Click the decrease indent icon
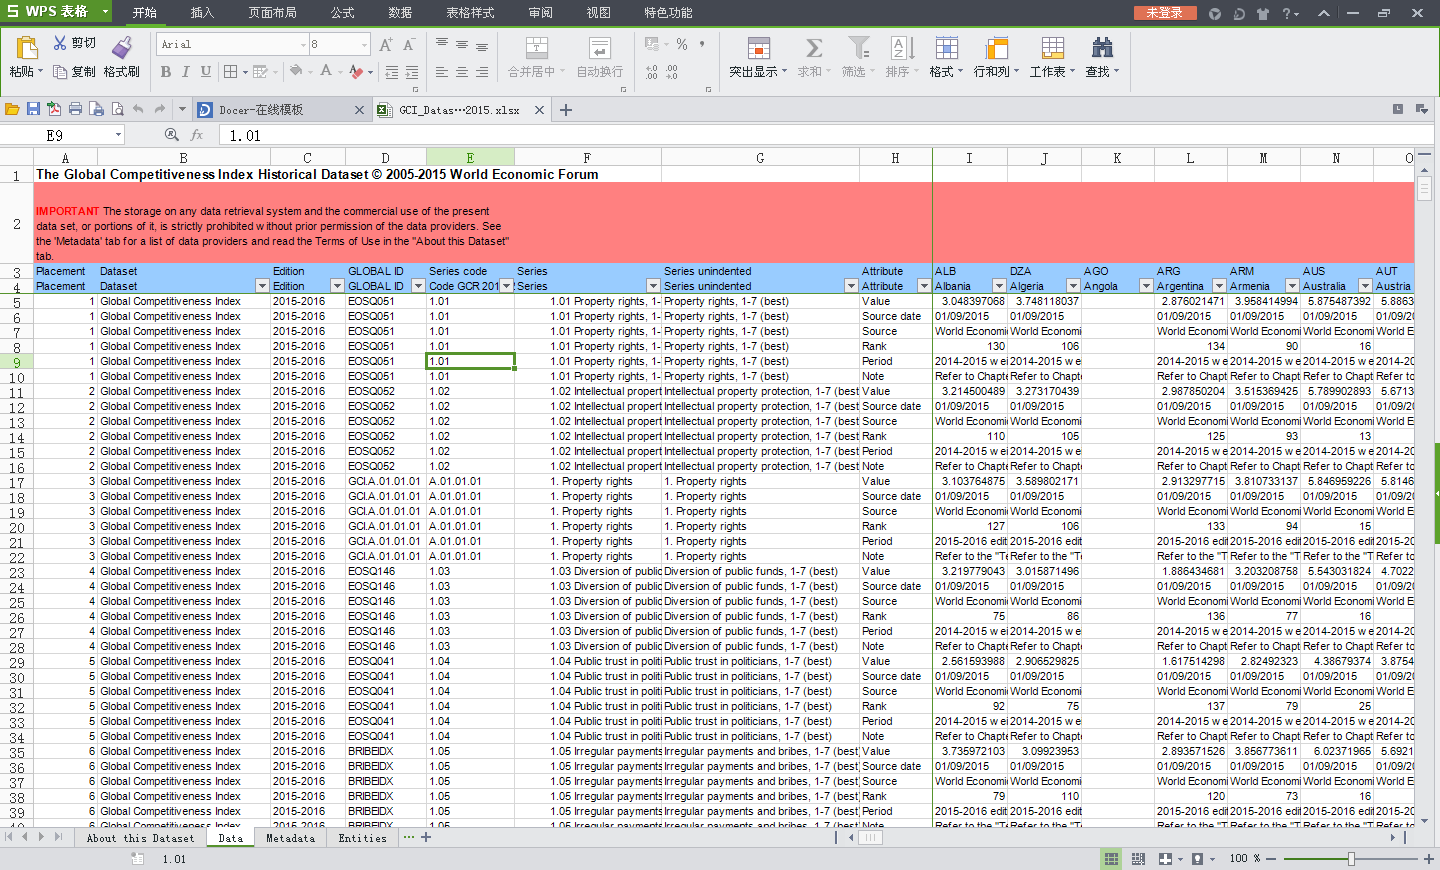This screenshot has width=1440, height=870. point(392,72)
